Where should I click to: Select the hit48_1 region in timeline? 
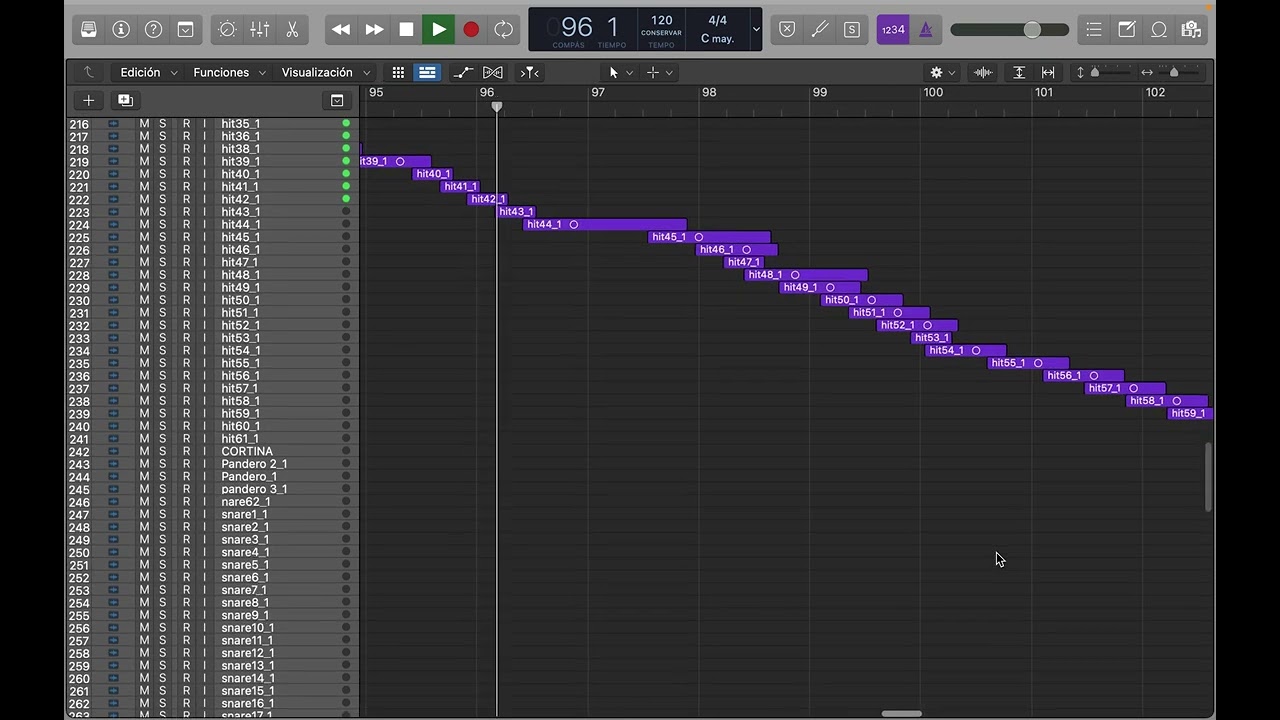tap(806, 275)
